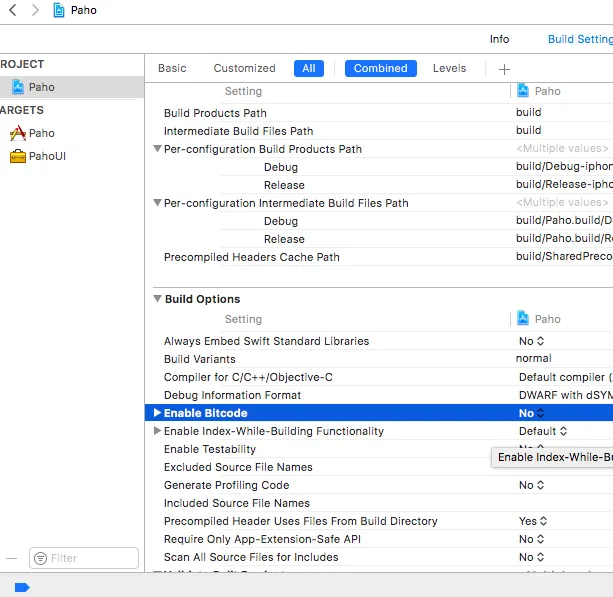The height and width of the screenshot is (597, 613).
Task: Click the filter icon in sidebar field
Action: (x=40, y=558)
